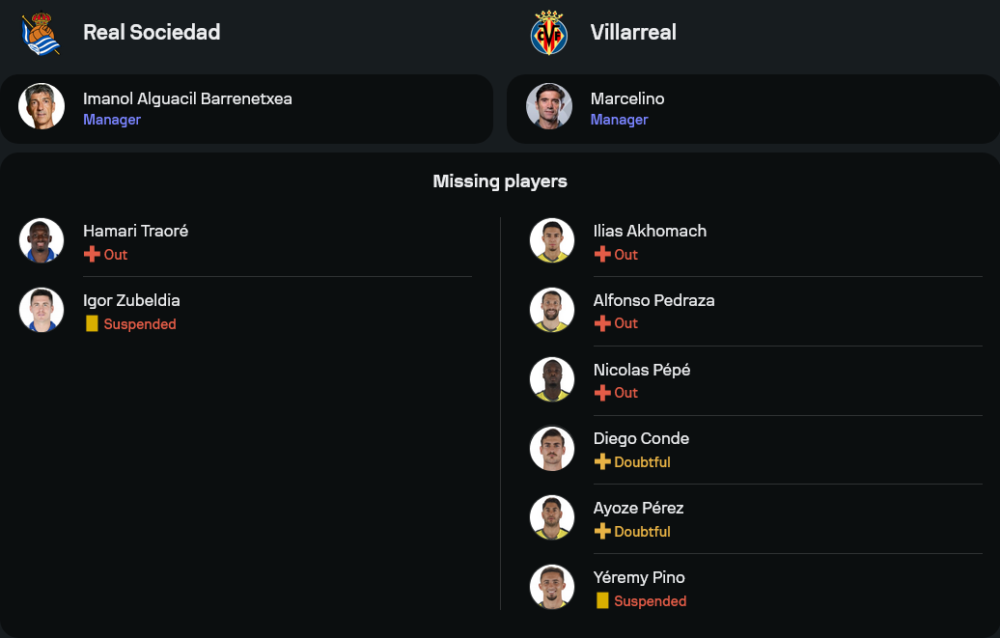Click Marcelino's manager photo

[x=550, y=107]
